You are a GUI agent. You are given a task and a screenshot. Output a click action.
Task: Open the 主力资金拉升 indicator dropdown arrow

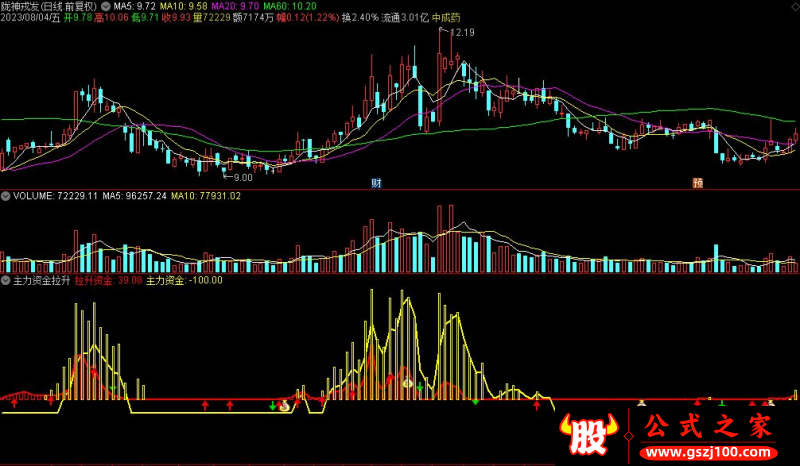pos(6,280)
